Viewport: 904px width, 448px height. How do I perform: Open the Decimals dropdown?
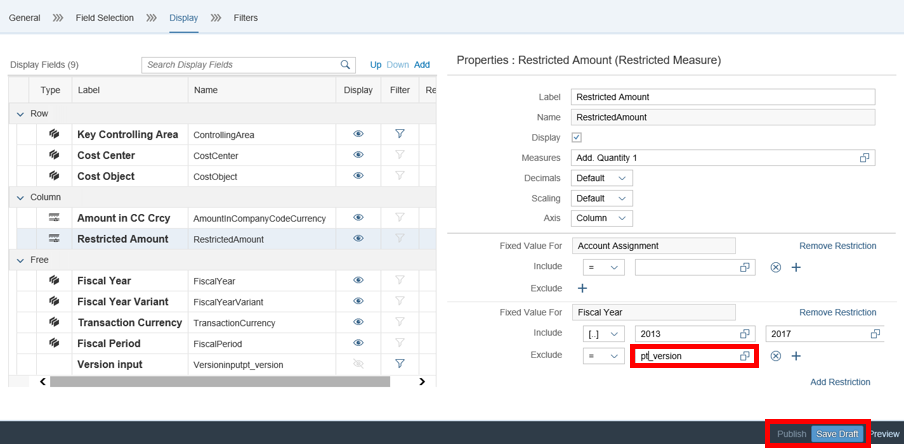[x=601, y=178]
